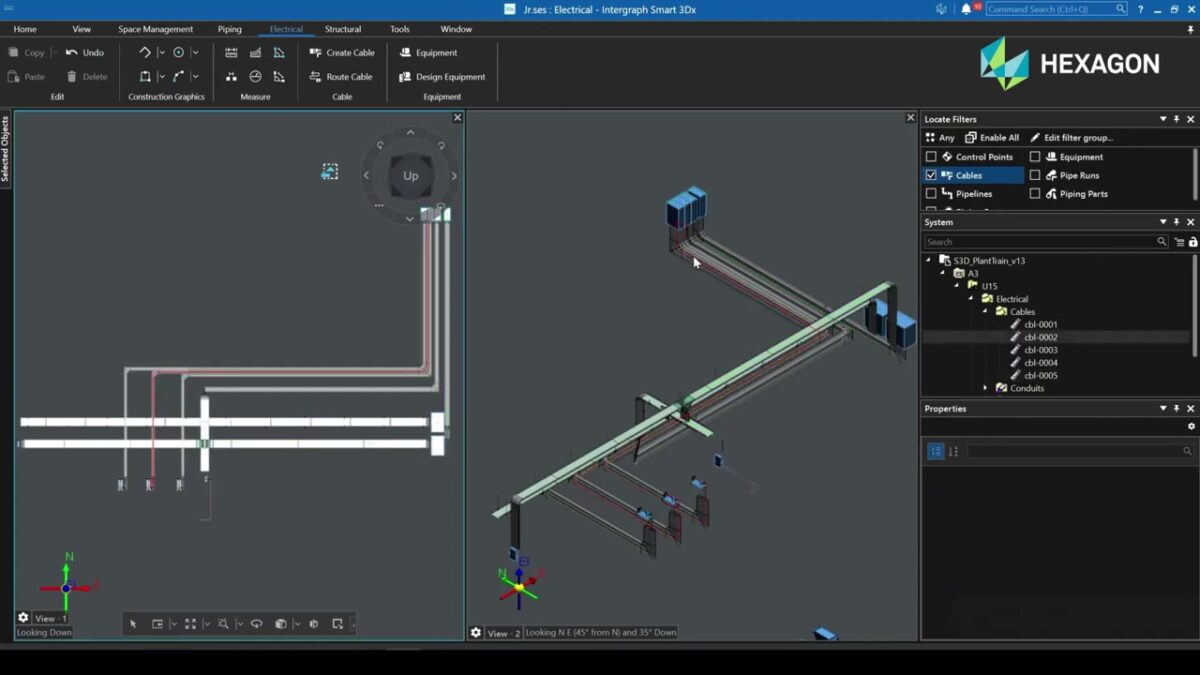
Task: Toggle categorized view in Properties panel
Action: tap(936, 452)
